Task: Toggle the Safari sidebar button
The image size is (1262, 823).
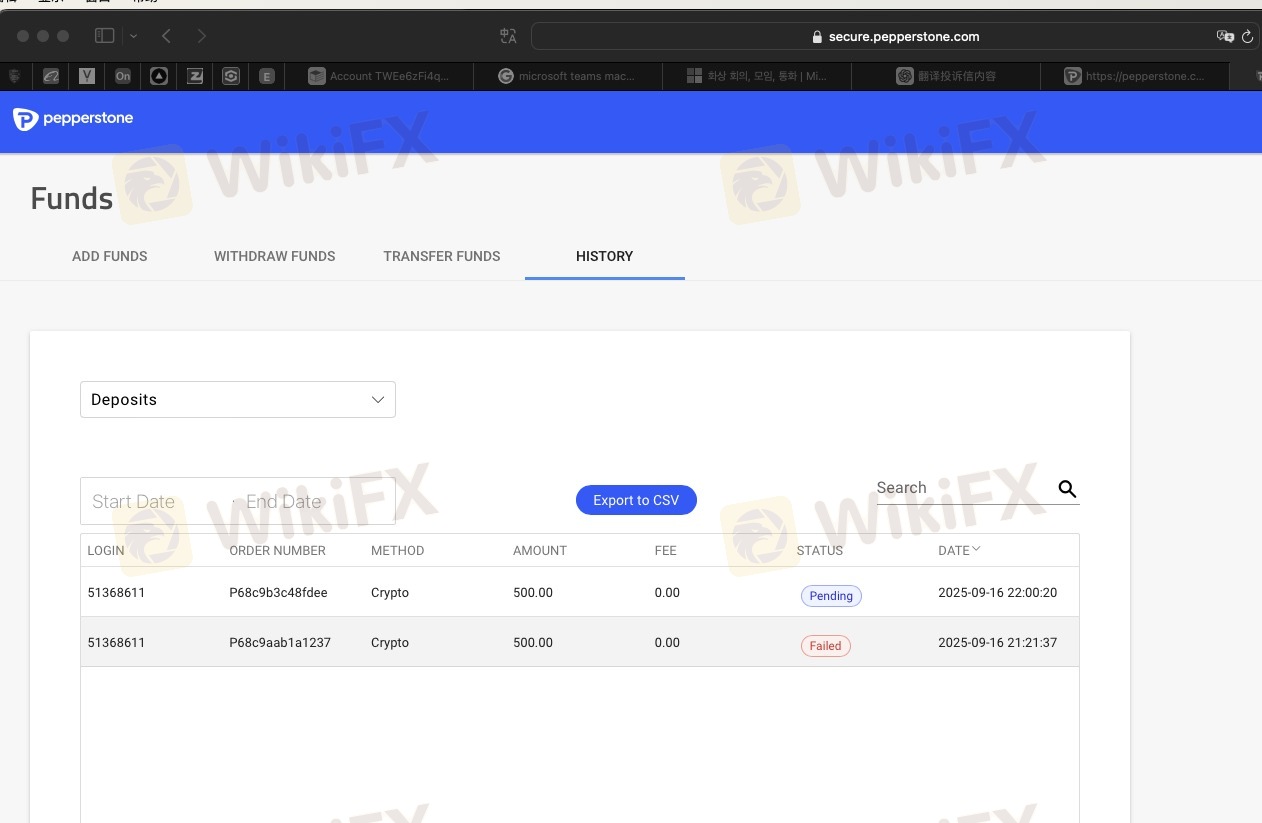Action: pos(104,36)
